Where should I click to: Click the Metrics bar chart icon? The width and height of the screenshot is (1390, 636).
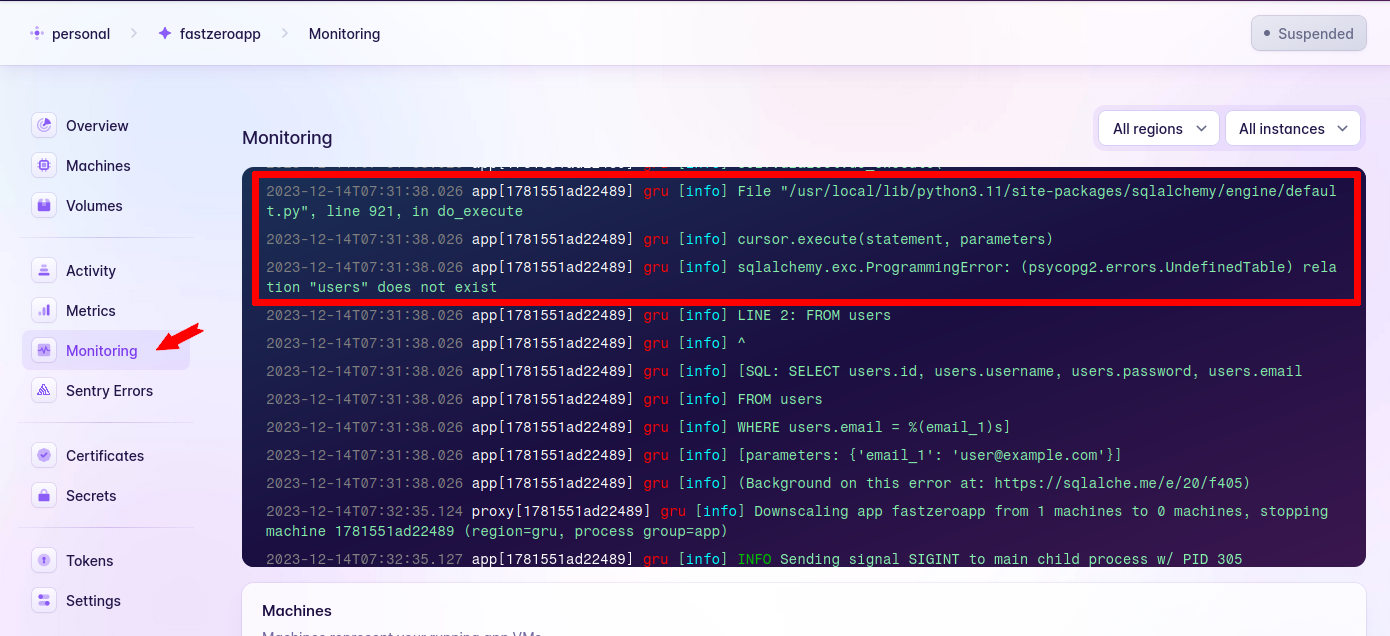44,311
